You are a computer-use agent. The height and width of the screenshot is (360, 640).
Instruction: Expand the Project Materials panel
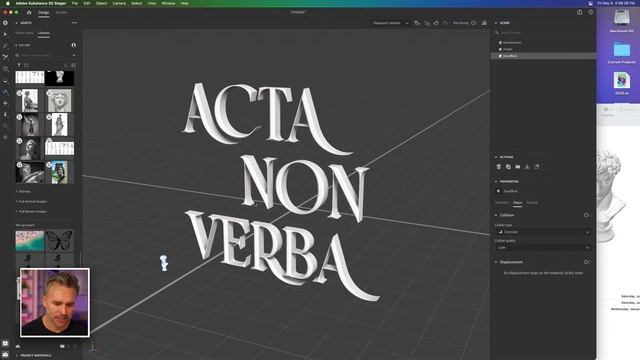tap(17, 356)
